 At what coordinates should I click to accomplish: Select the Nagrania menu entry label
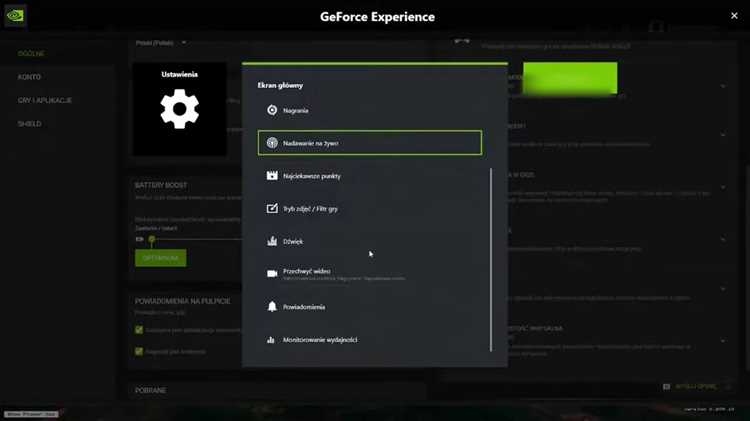295,111
